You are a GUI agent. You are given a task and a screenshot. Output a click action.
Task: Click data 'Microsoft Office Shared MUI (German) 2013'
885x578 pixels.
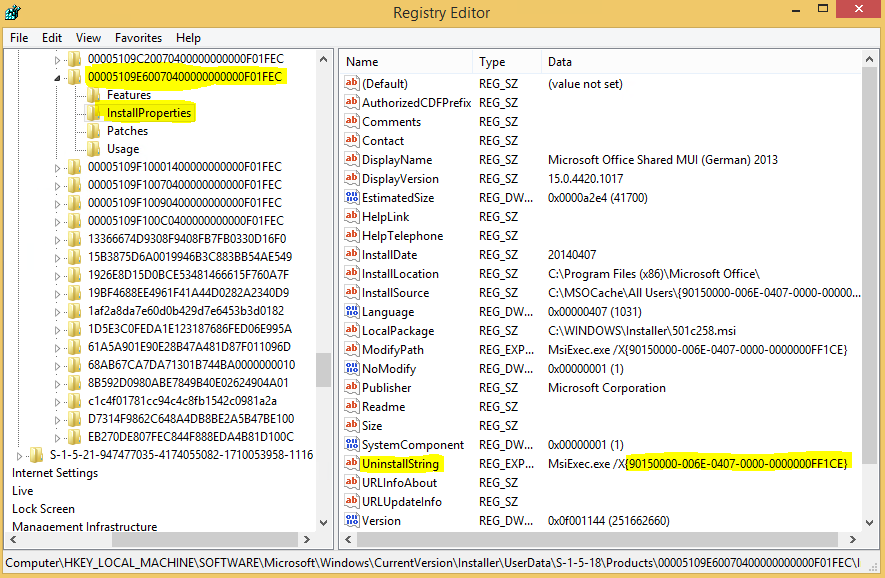tap(663, 160)
